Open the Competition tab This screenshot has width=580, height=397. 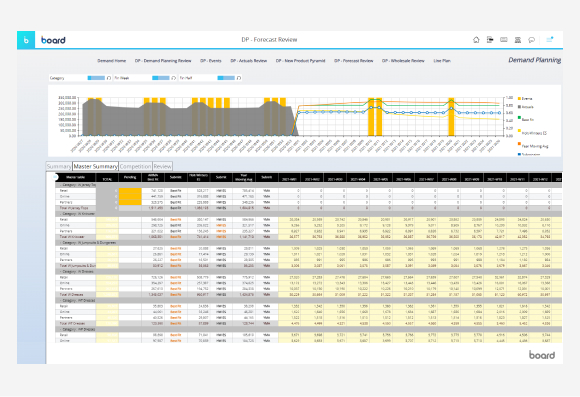click(135, 166)
